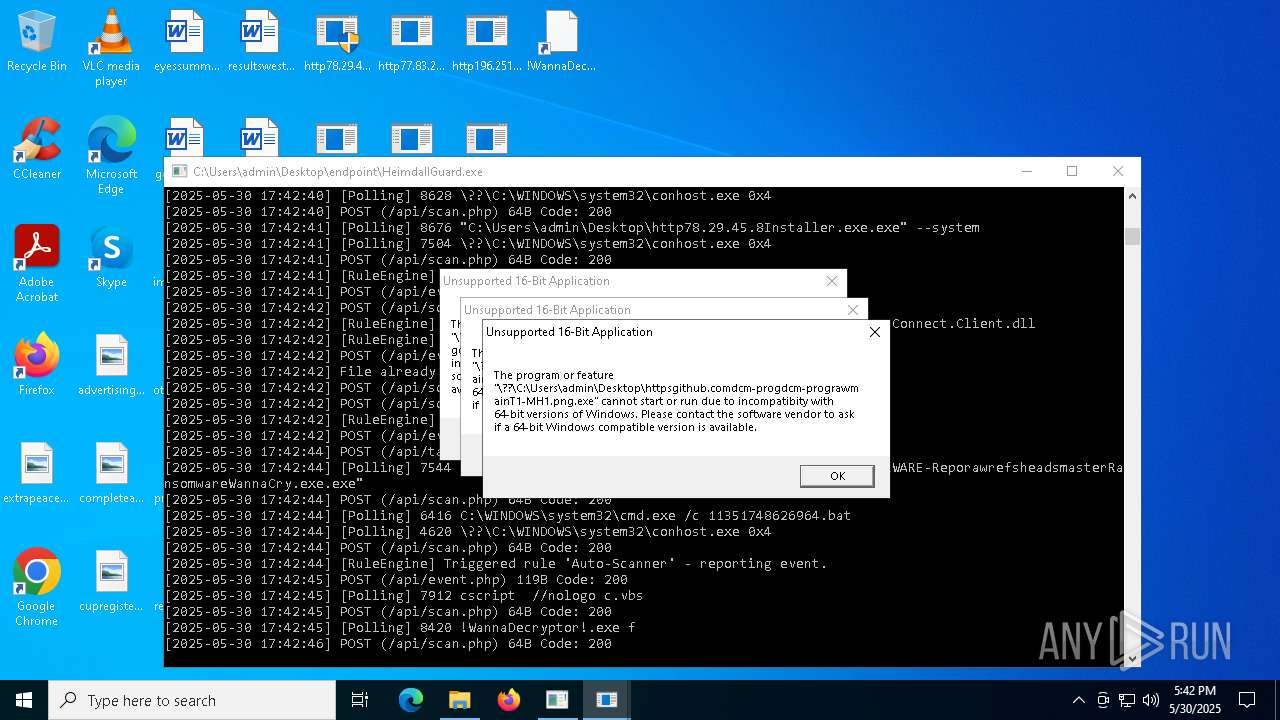Open the volume control tray icon
This screenshot has width=1280, height=720.
tap(1151, 700)
